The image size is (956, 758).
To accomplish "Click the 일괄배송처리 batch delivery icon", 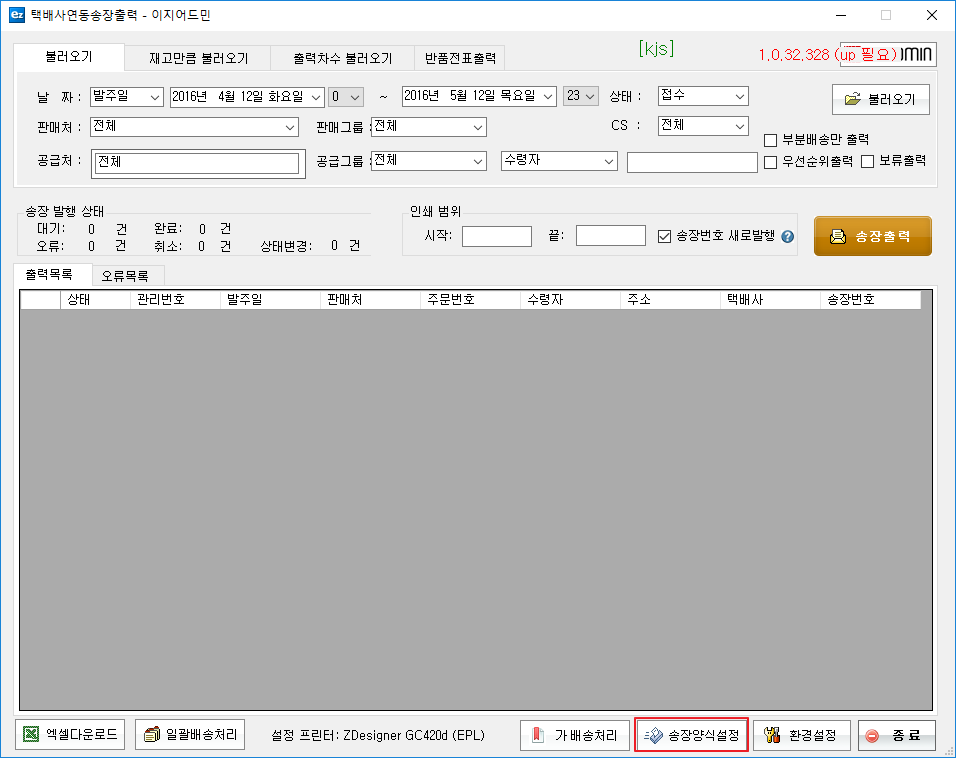I will 152,736.
